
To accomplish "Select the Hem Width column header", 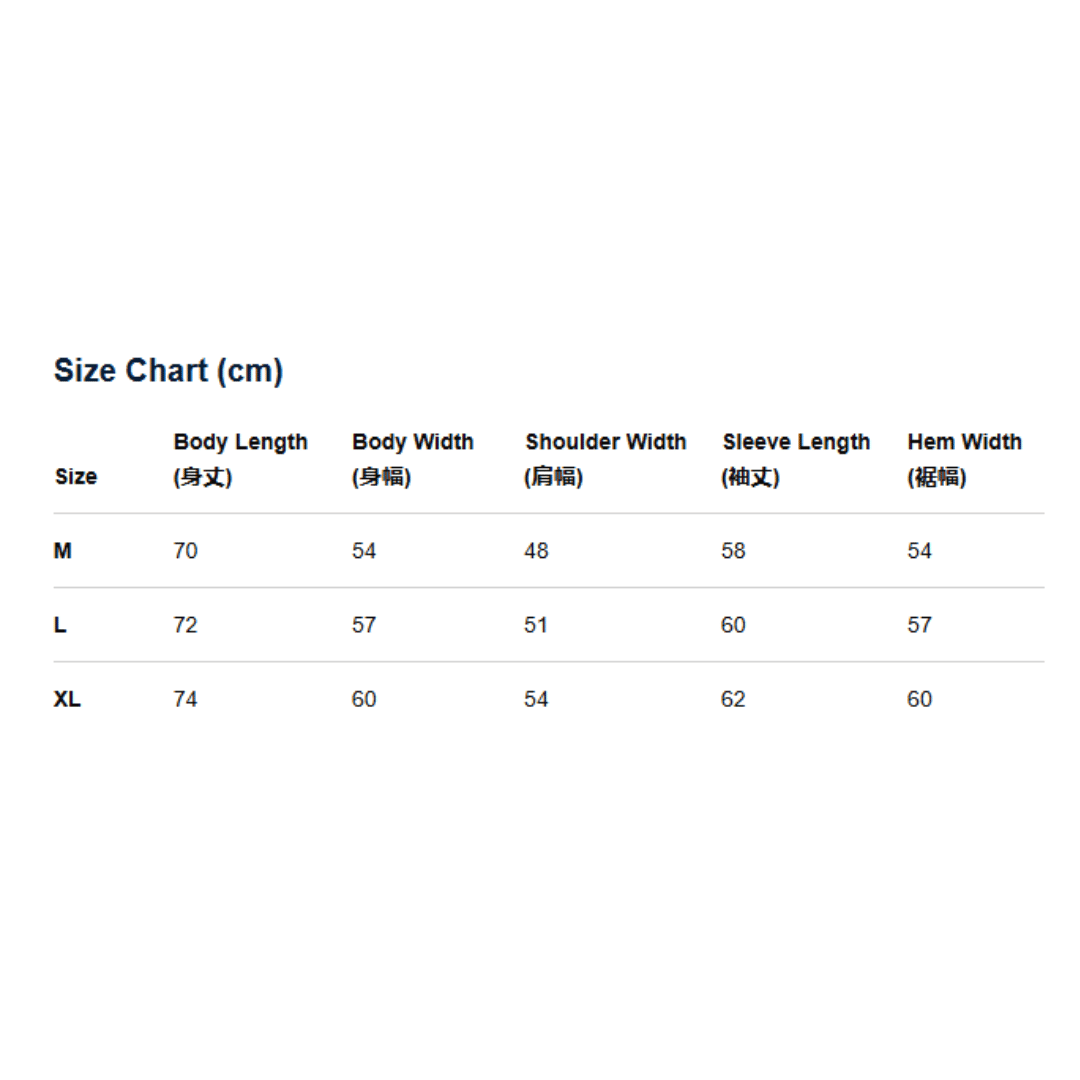I will click(964, 459).
